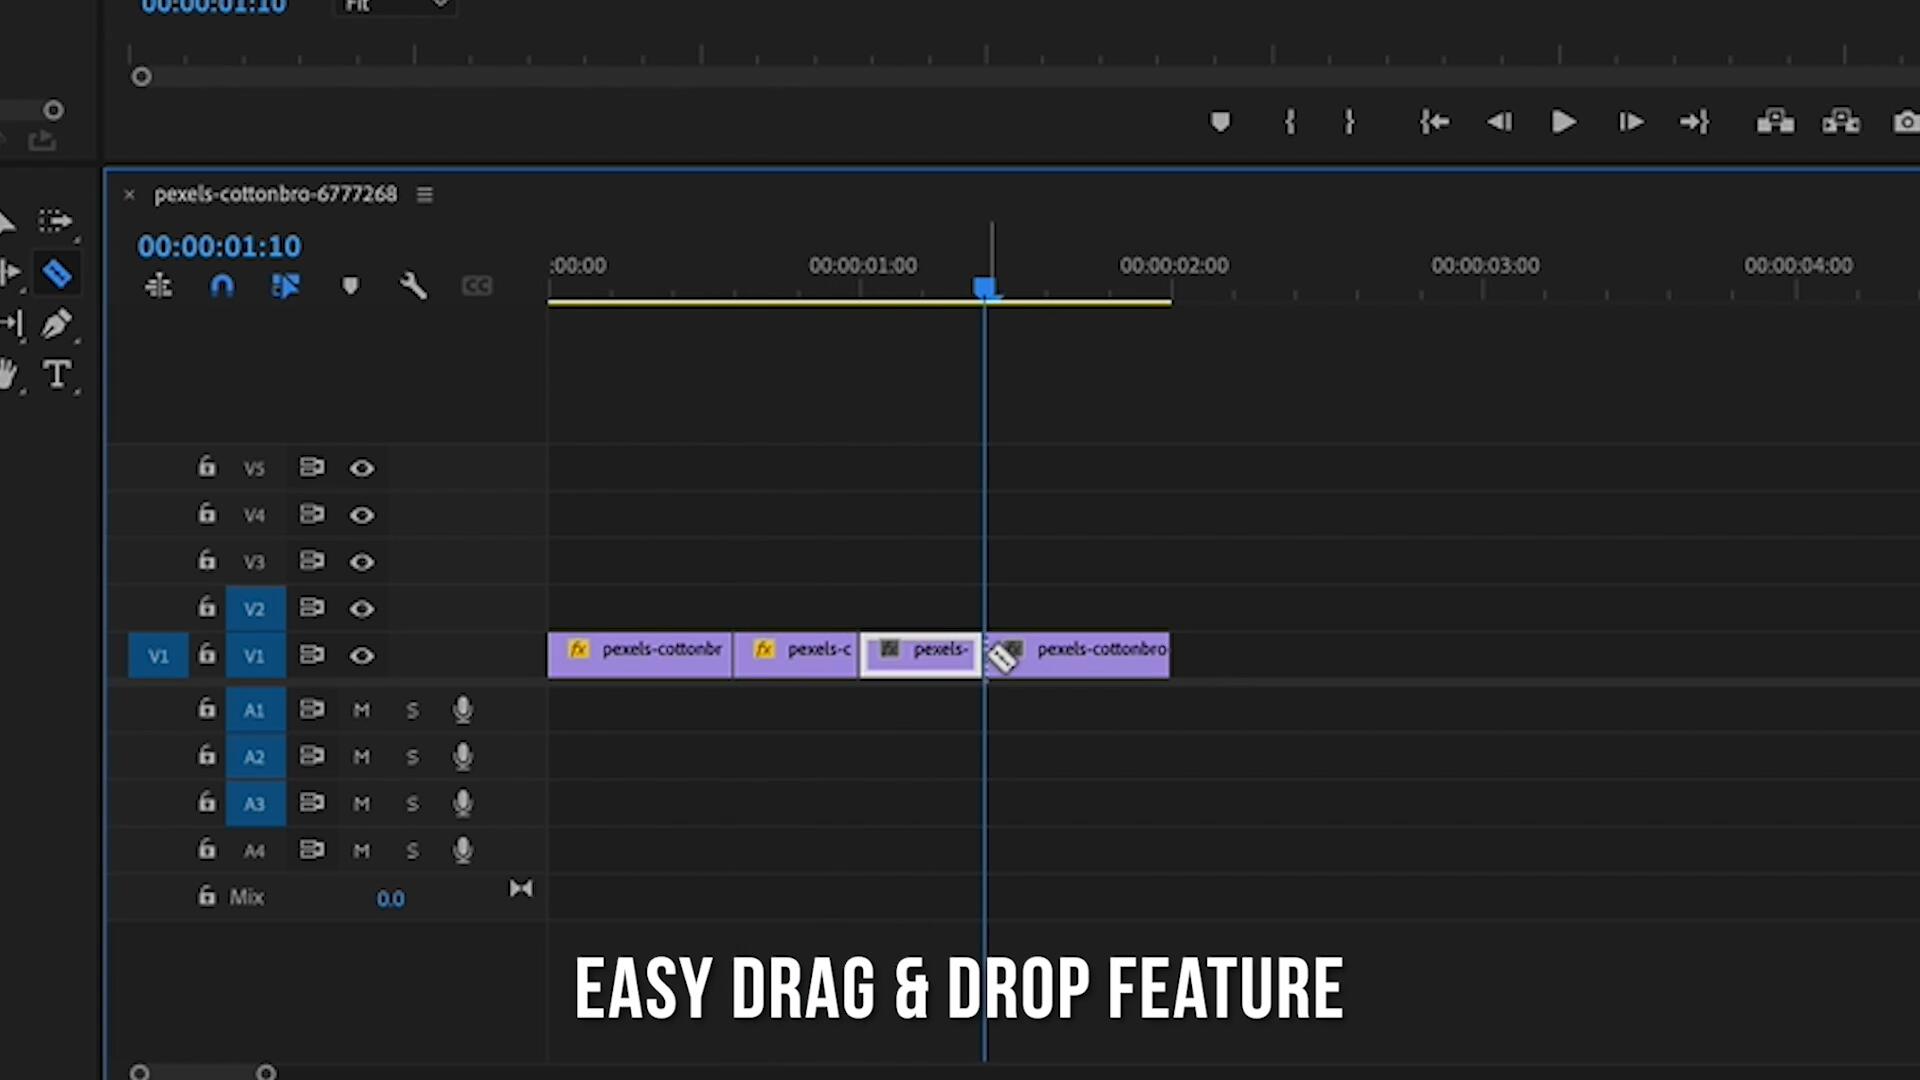Hide track V4 with eye icon

click(x=362, y=515)
